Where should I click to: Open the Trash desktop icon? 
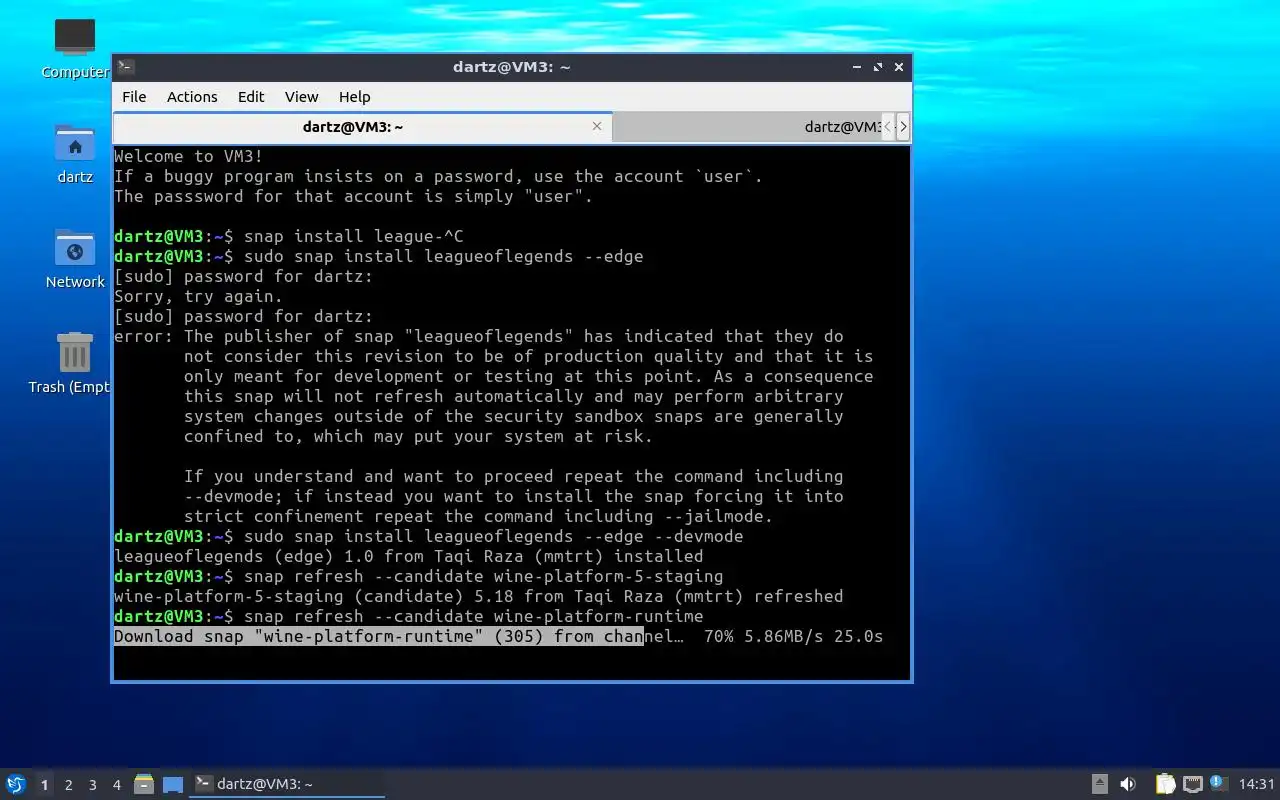point(75,353)
